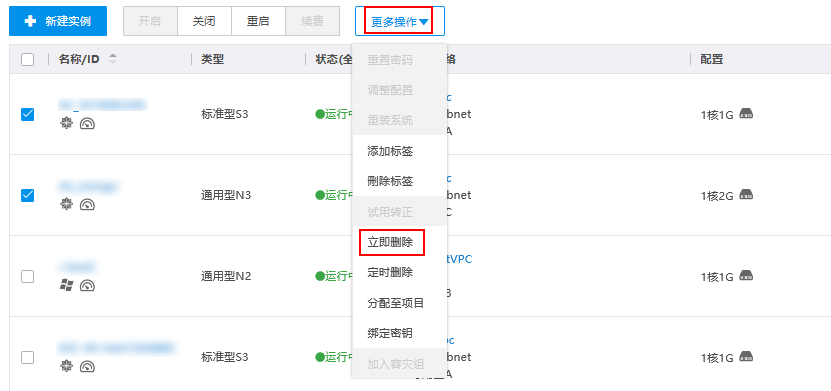The image size is (831, 391).
Task: Choose 立即删除 from the menu
Action: pos(390,243)
